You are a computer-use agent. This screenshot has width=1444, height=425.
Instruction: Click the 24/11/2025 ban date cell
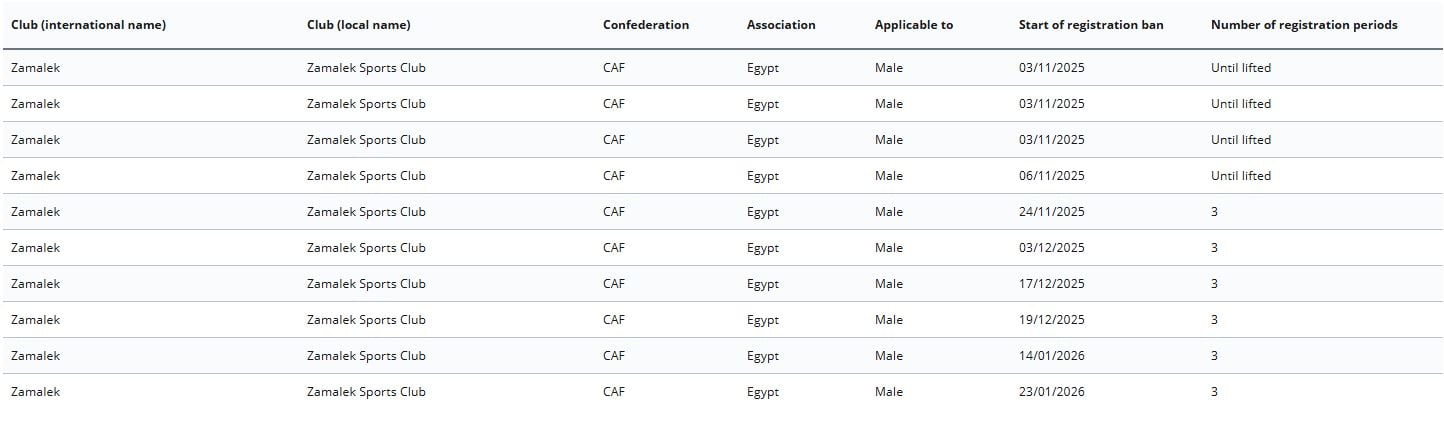click(1051, 212)
